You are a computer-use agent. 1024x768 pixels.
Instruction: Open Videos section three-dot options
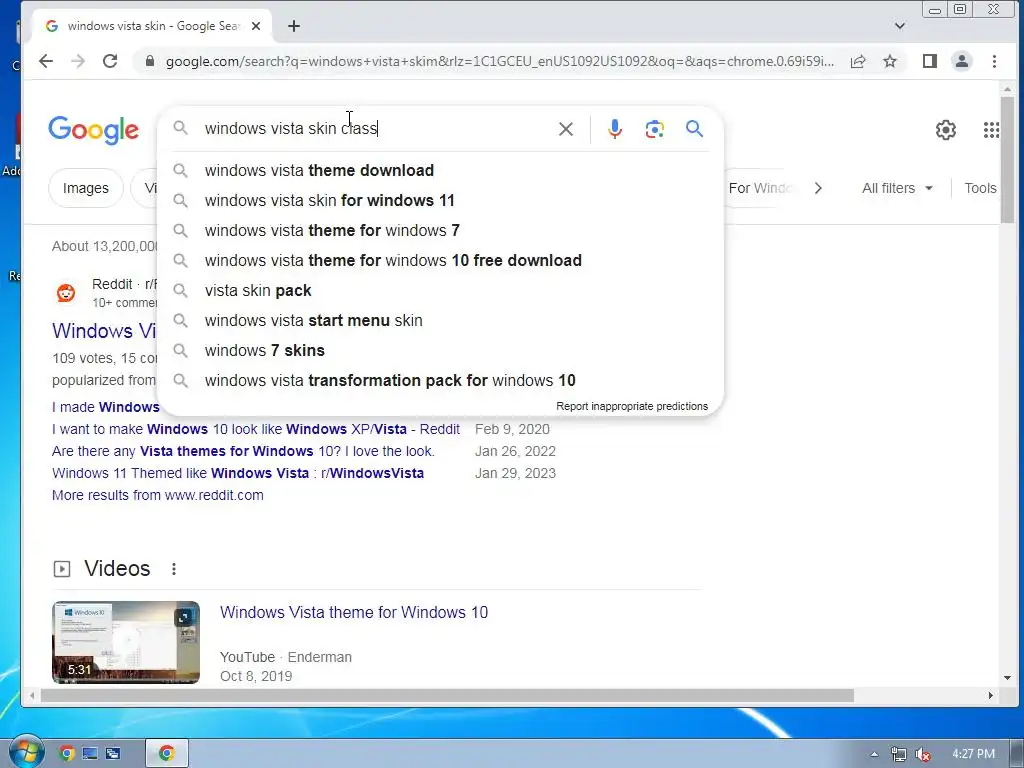point(174,569)
